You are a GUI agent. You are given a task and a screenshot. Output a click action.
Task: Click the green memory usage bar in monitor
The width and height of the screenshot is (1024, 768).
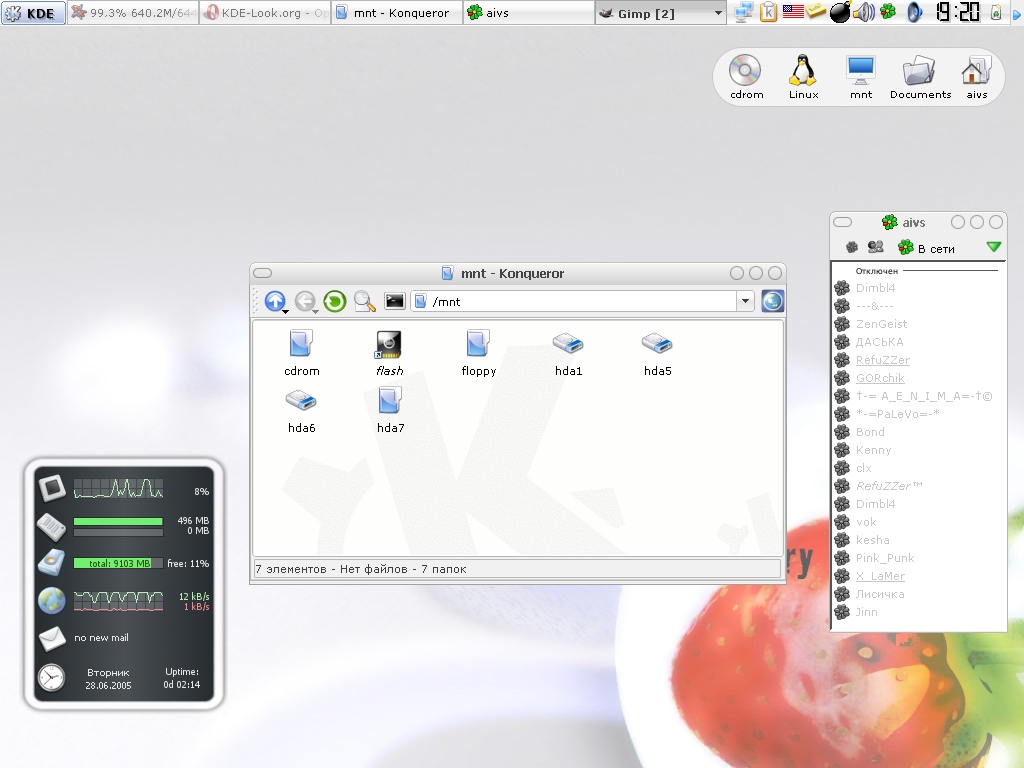118,521
